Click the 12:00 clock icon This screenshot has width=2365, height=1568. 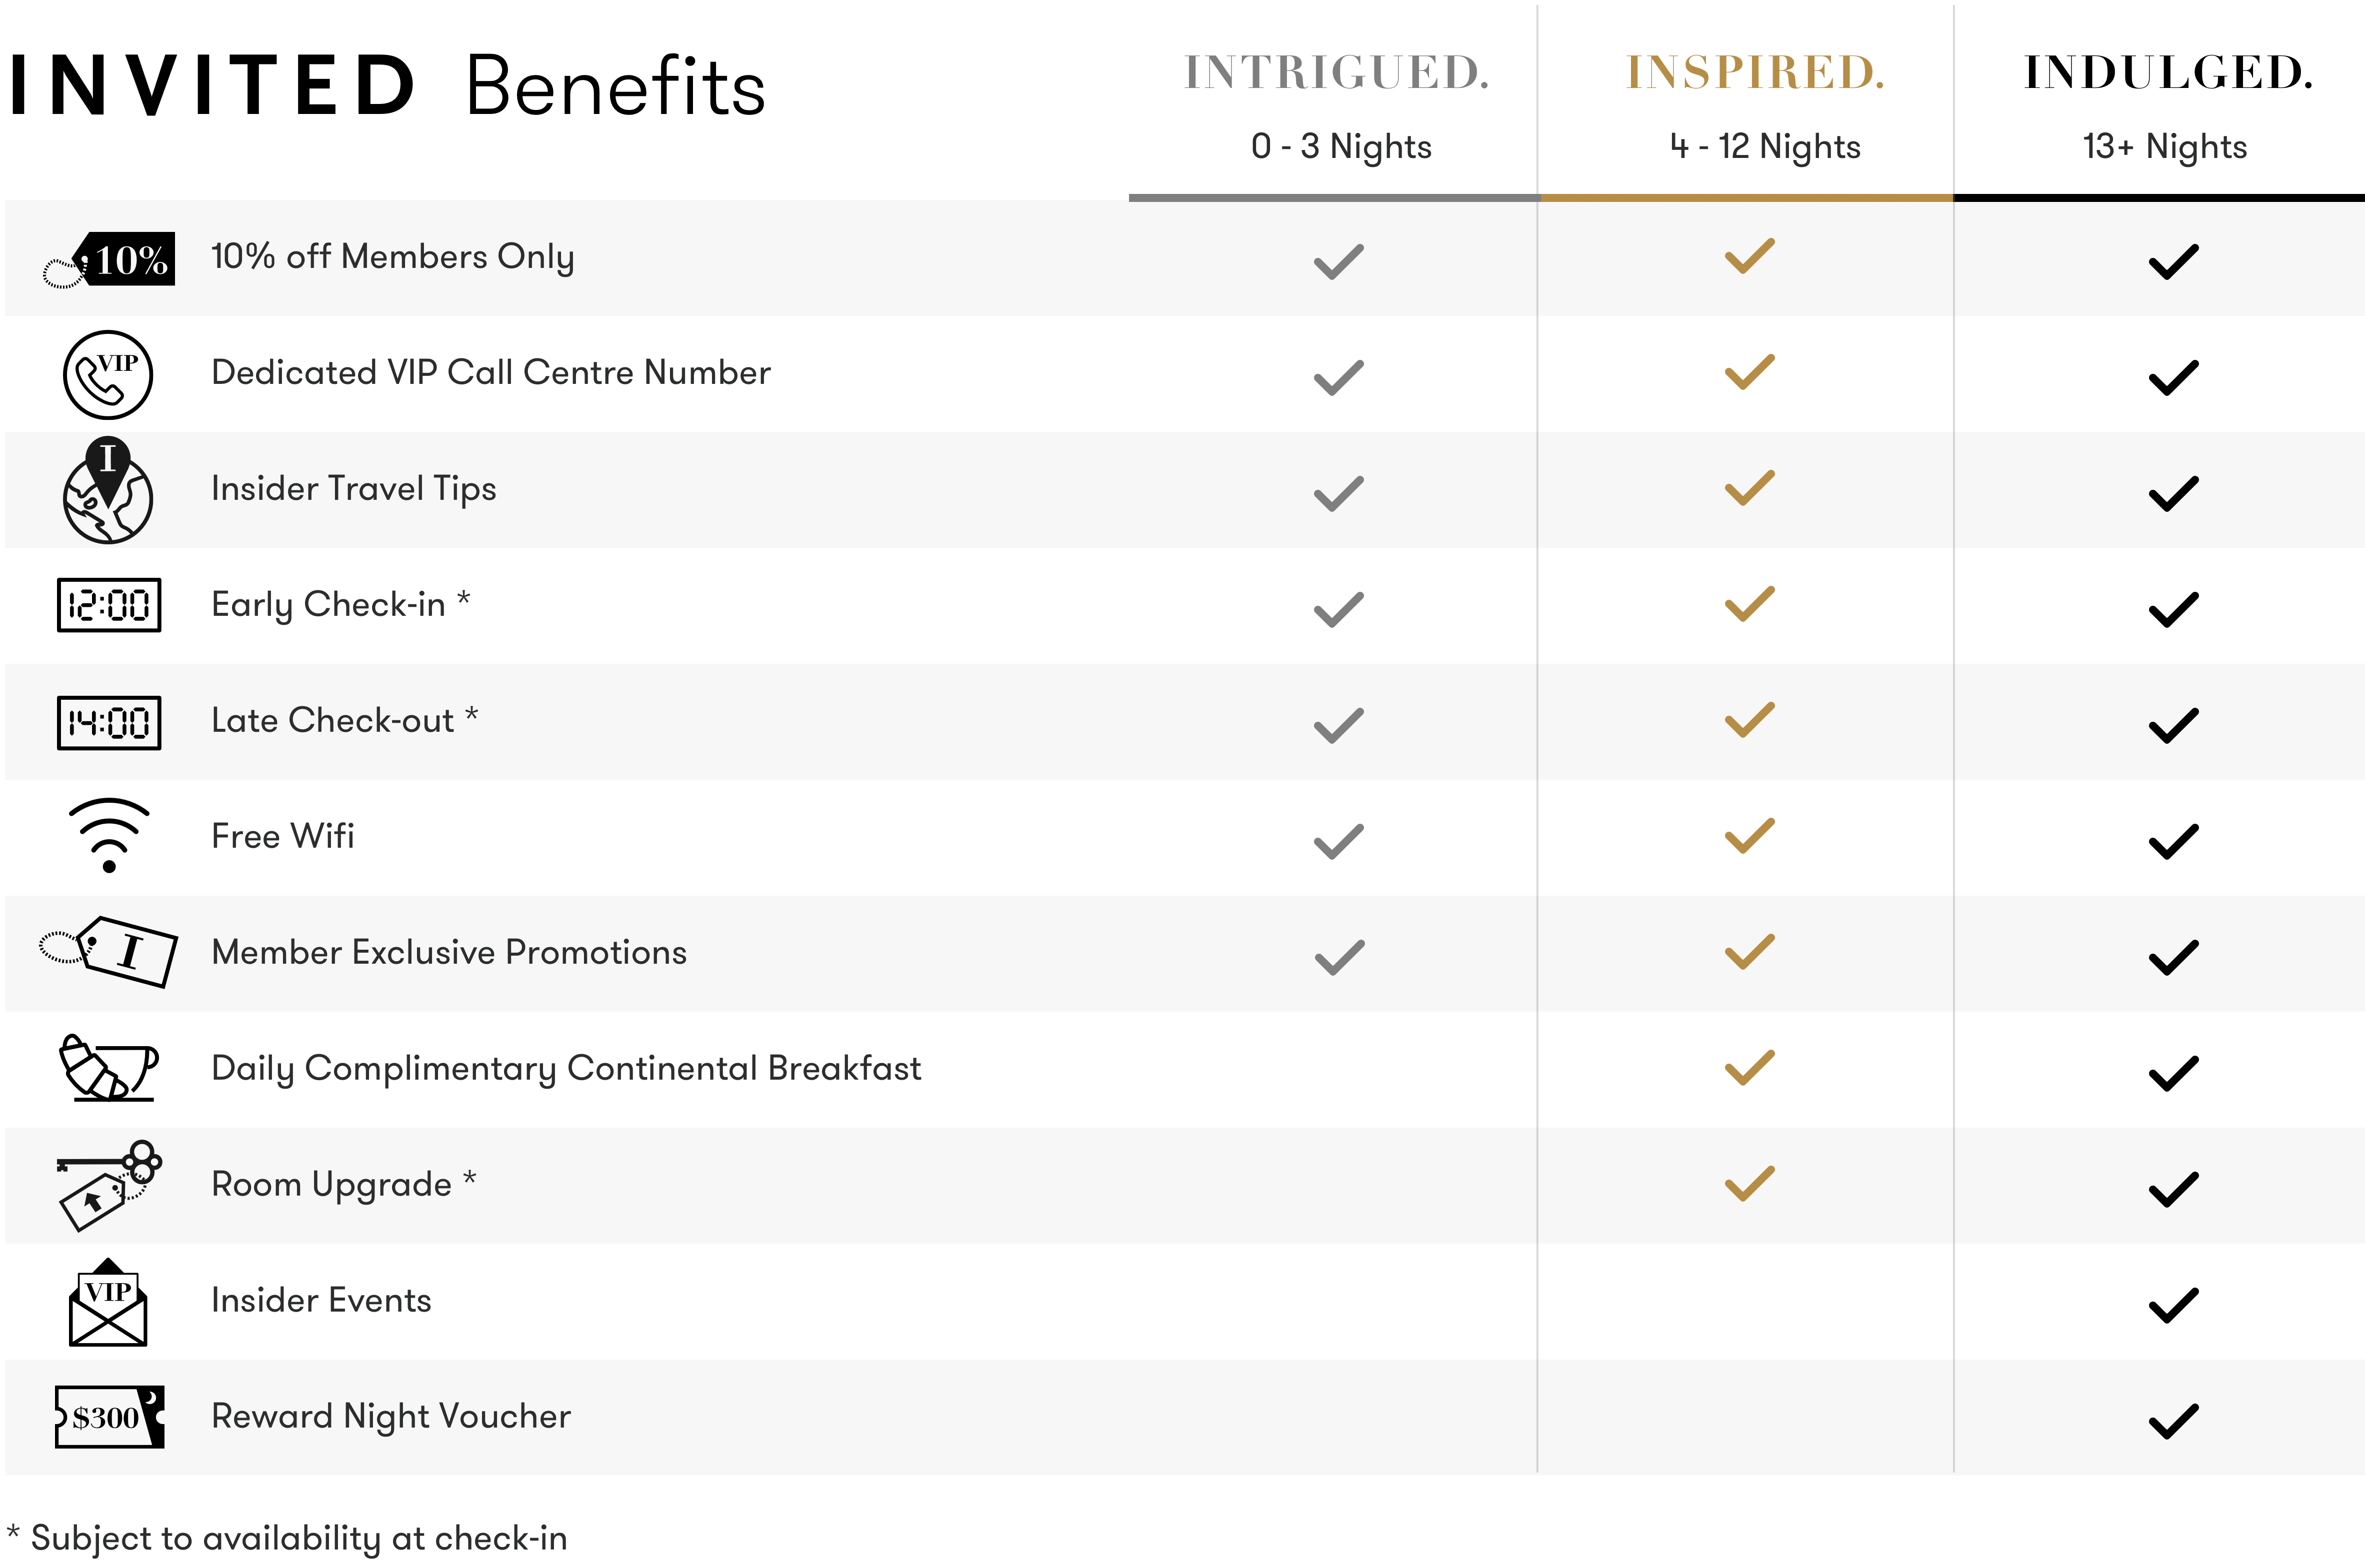(109, 605)
